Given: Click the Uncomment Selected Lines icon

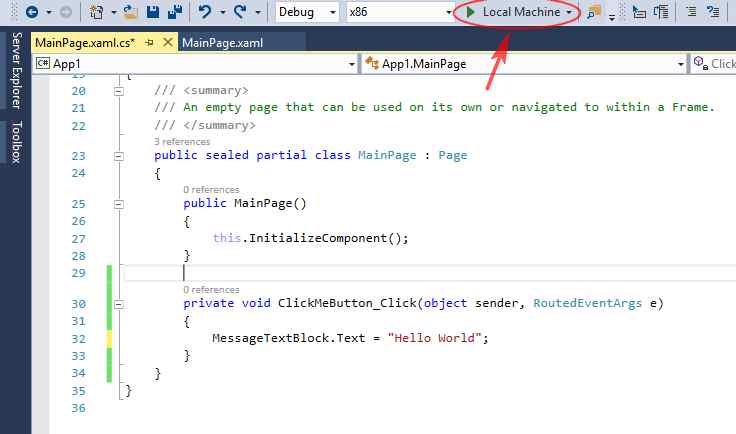Looking at the screenshot, I should click(713, 12).
